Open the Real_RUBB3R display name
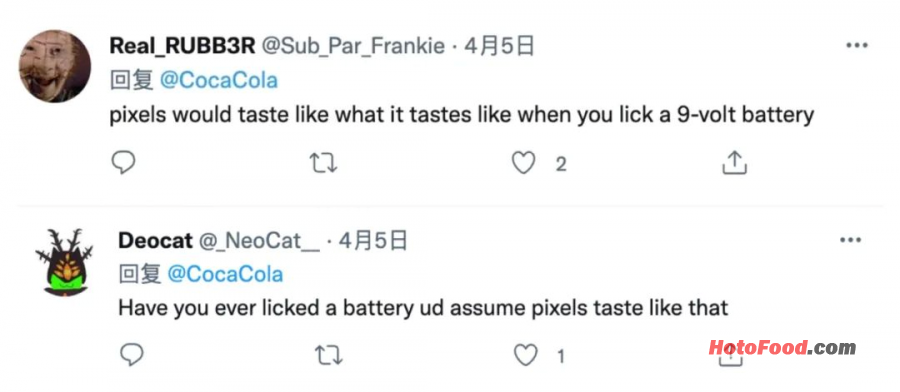 (183, 46)
